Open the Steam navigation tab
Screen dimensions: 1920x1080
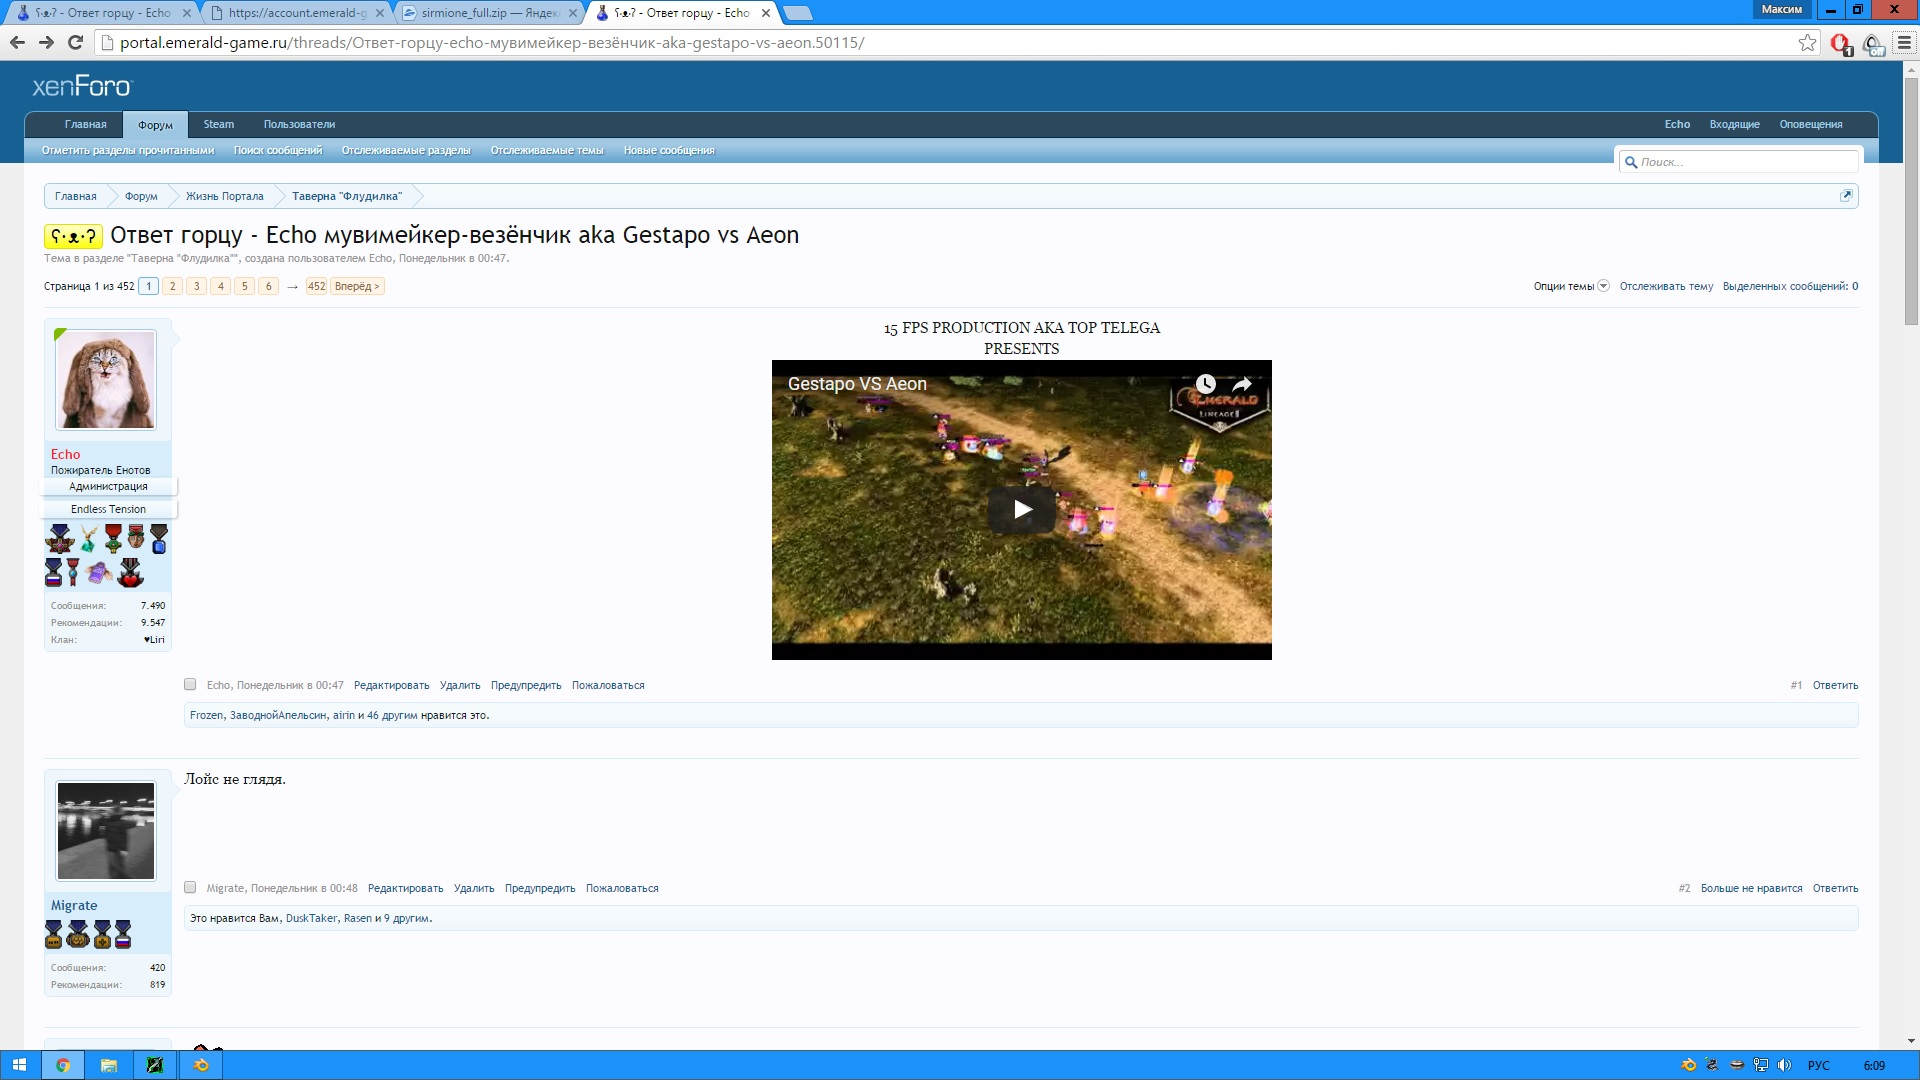pyautogui.click(x=218, y=124)
